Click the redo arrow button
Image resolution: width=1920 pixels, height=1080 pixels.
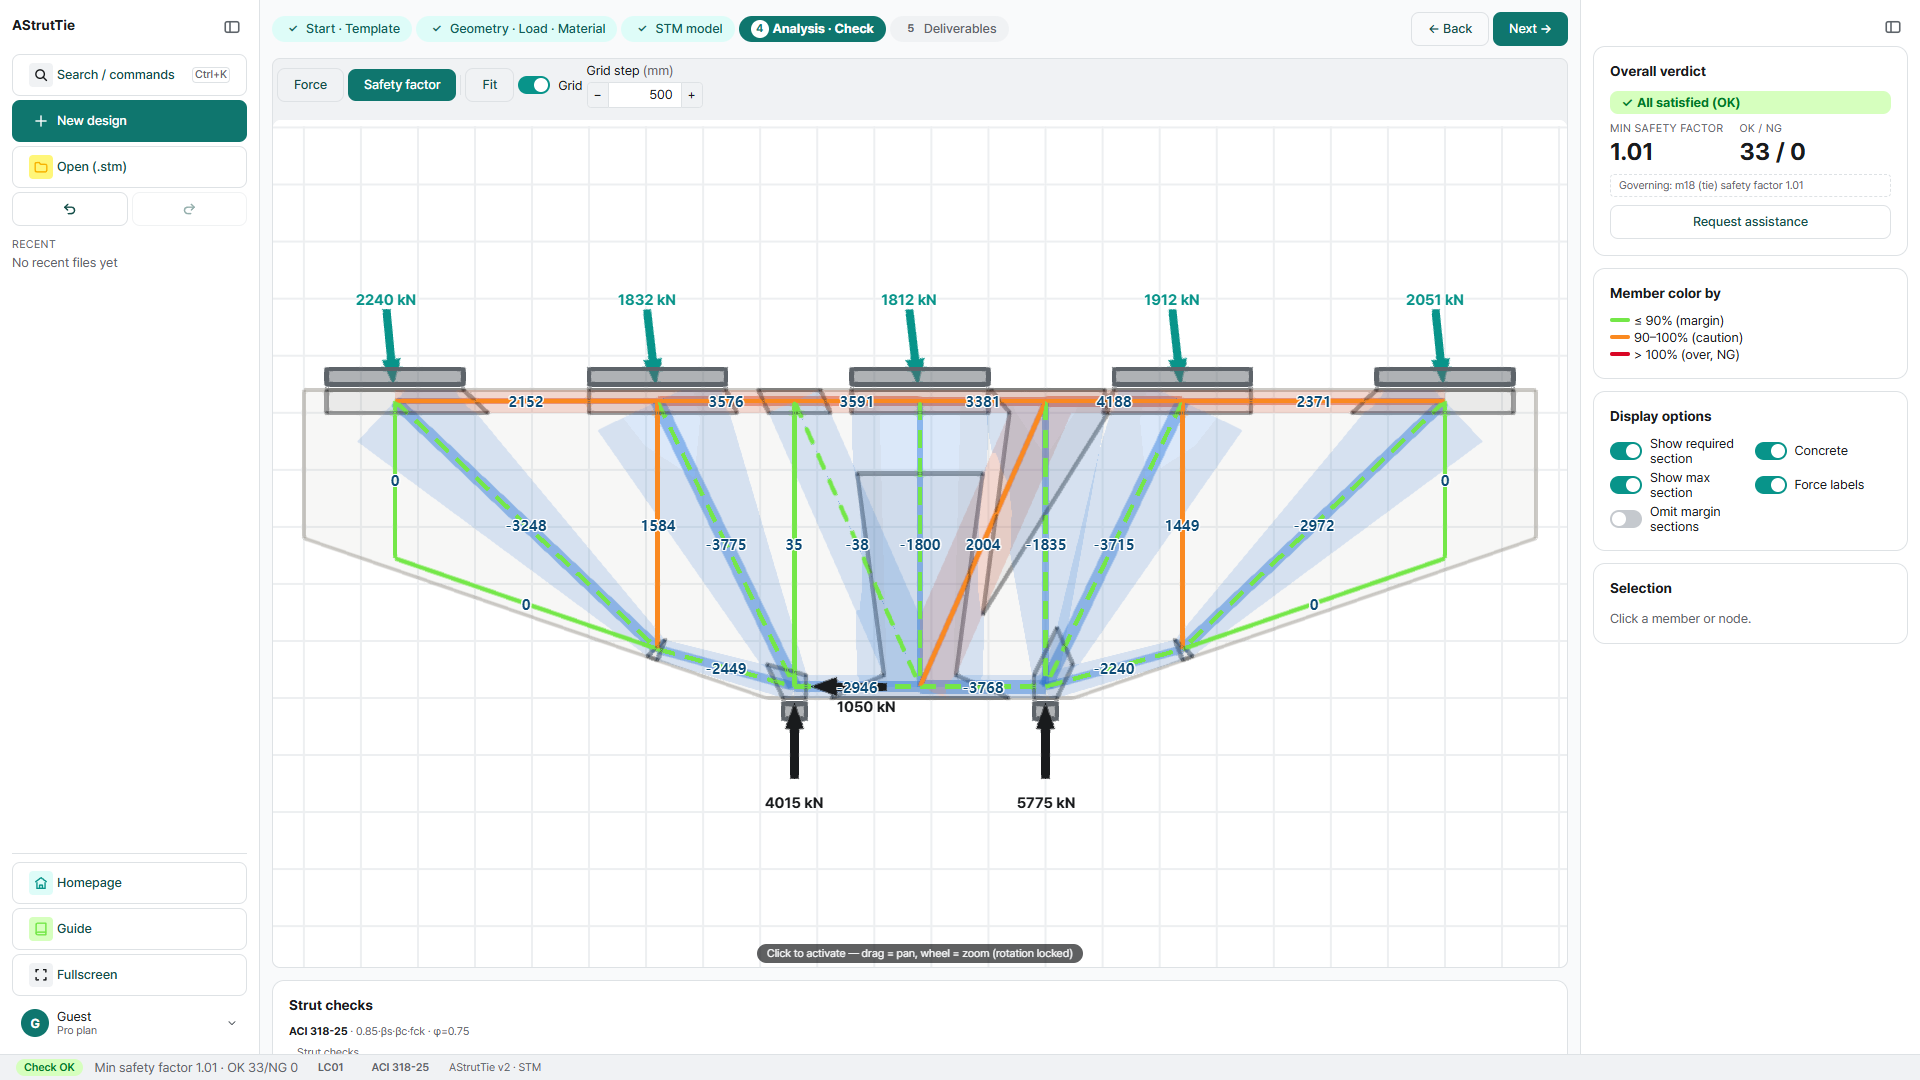(x=189, y=209)
